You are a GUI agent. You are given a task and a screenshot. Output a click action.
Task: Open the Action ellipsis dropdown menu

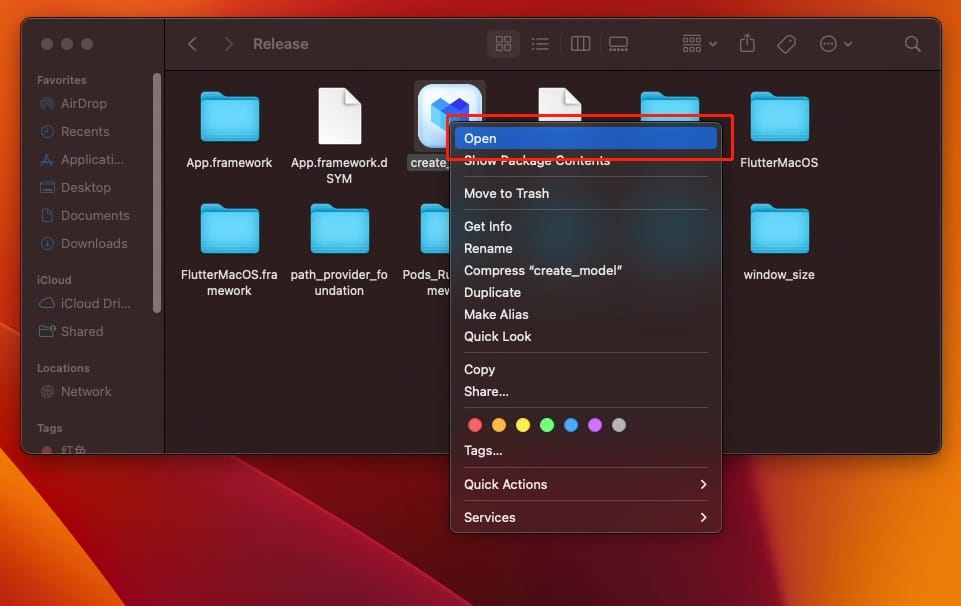pyautogui.click(x=835, y=44)
